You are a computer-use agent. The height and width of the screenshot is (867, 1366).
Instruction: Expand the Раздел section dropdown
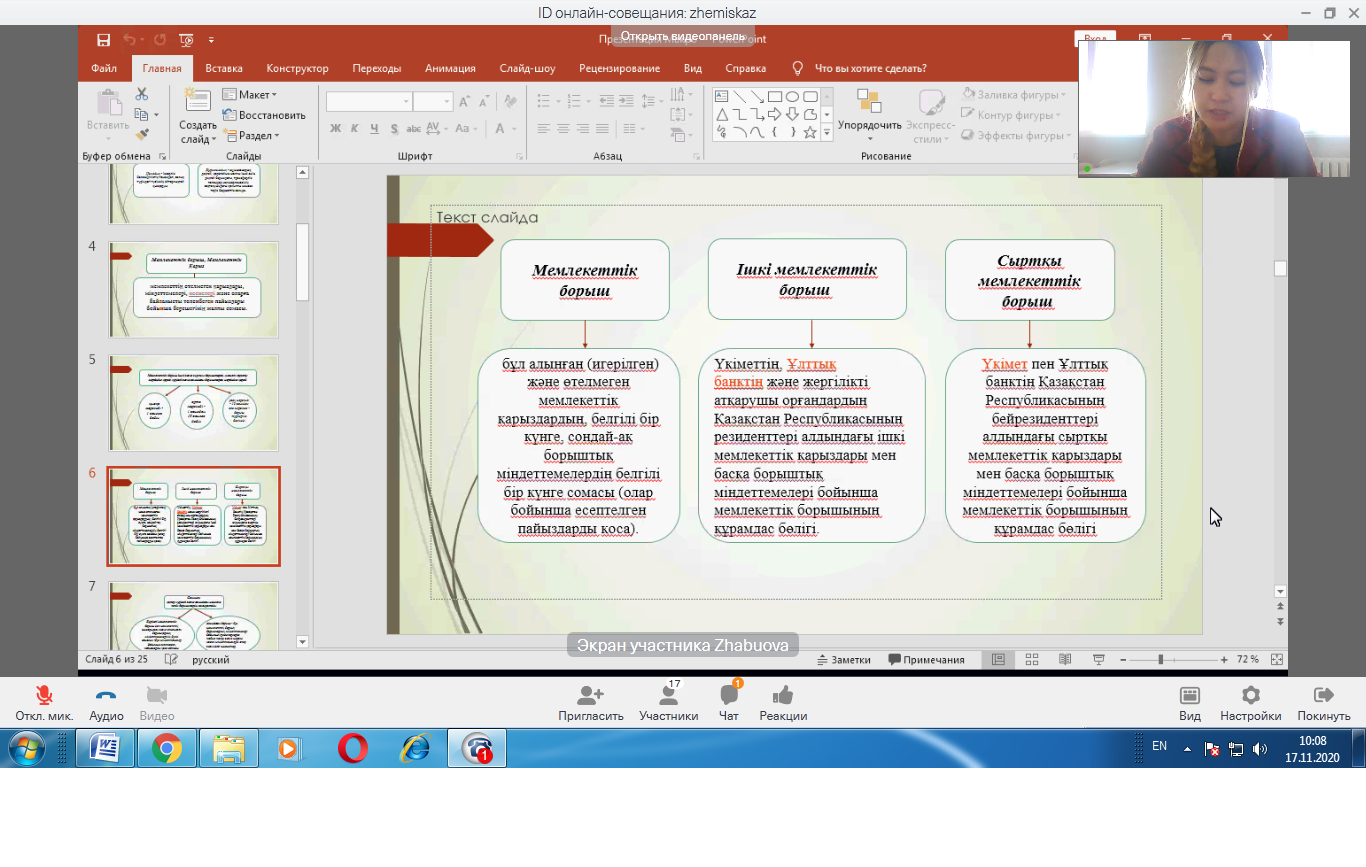(252, 135)
